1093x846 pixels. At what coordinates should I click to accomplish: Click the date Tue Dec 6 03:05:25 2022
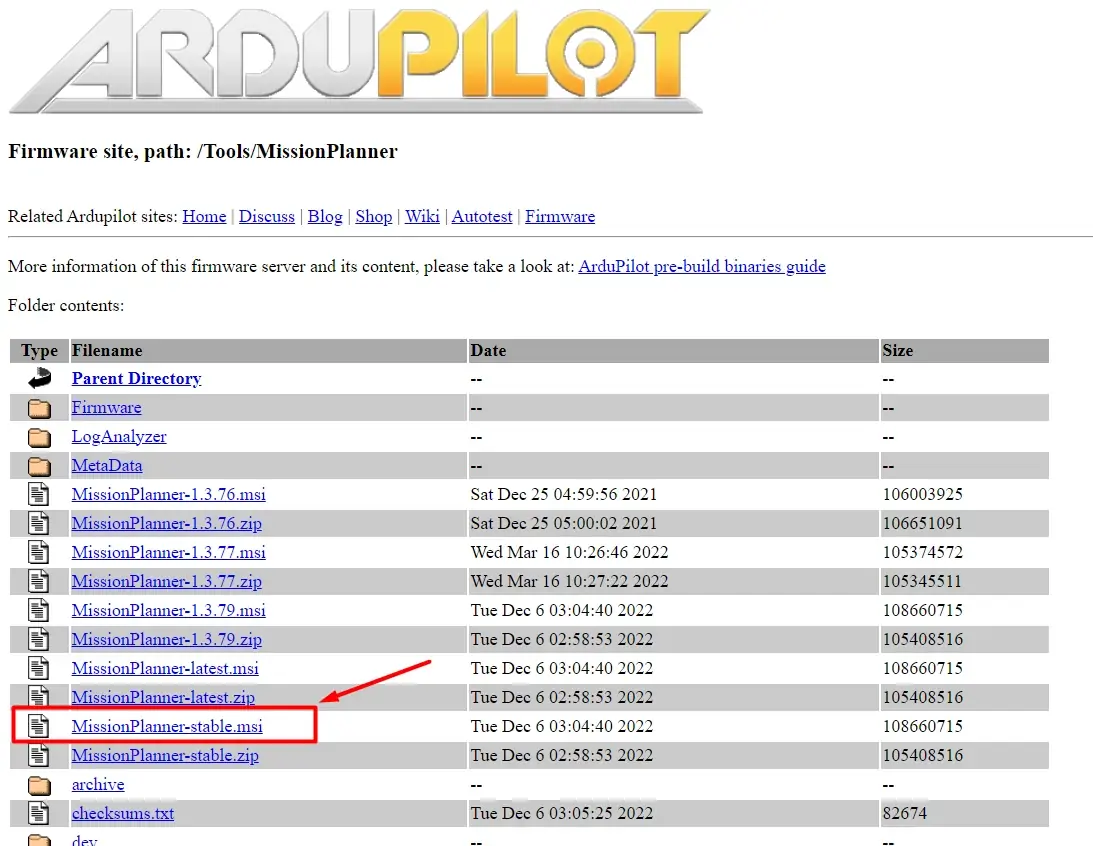click(x=562, y=813)
